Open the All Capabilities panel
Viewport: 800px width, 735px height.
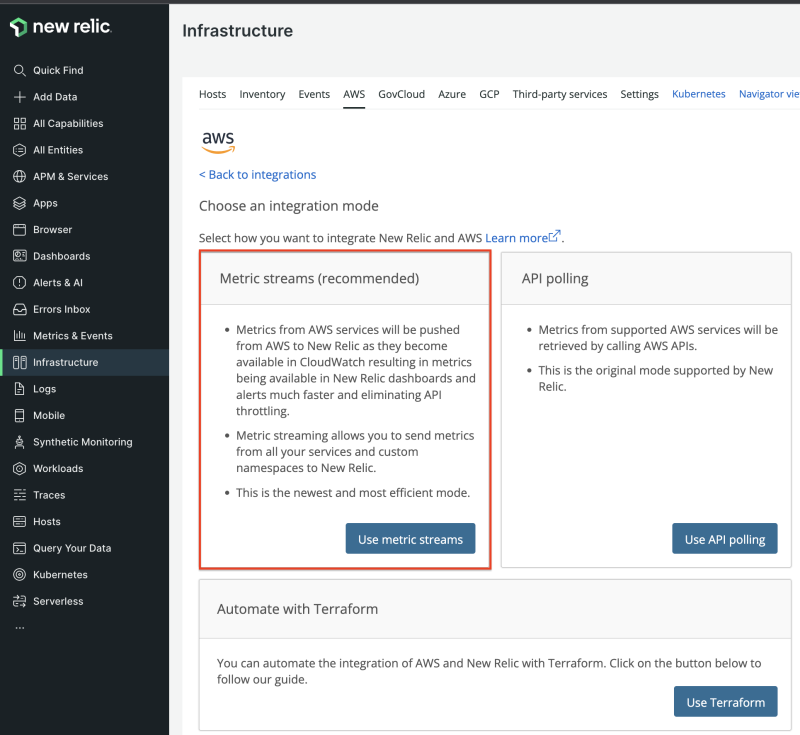coord(66,123)
